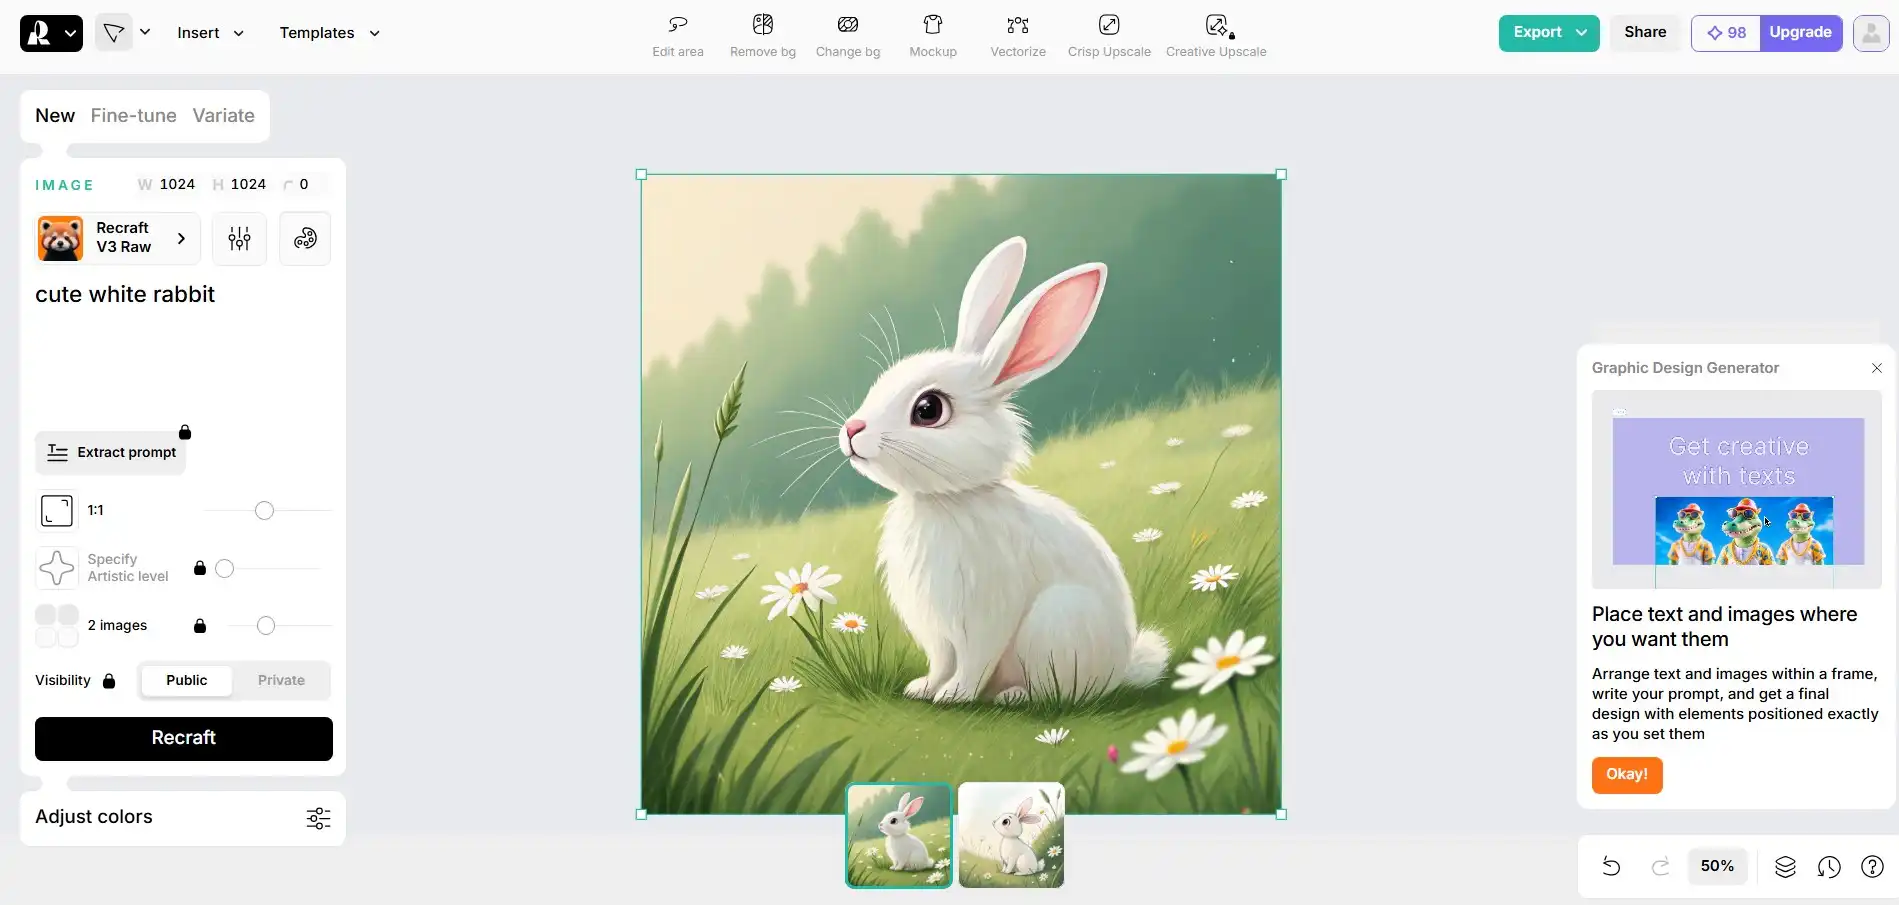Click the Share button
The width and height of the screenshot is (1899, 905).
tap(1645, 33)
